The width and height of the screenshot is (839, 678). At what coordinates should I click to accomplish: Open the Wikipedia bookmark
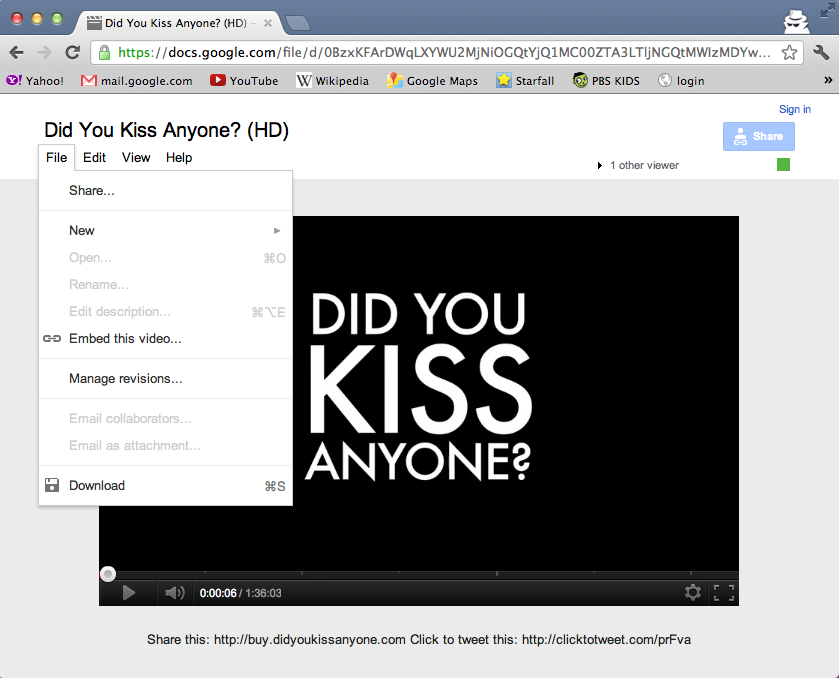tap(332, 81)
